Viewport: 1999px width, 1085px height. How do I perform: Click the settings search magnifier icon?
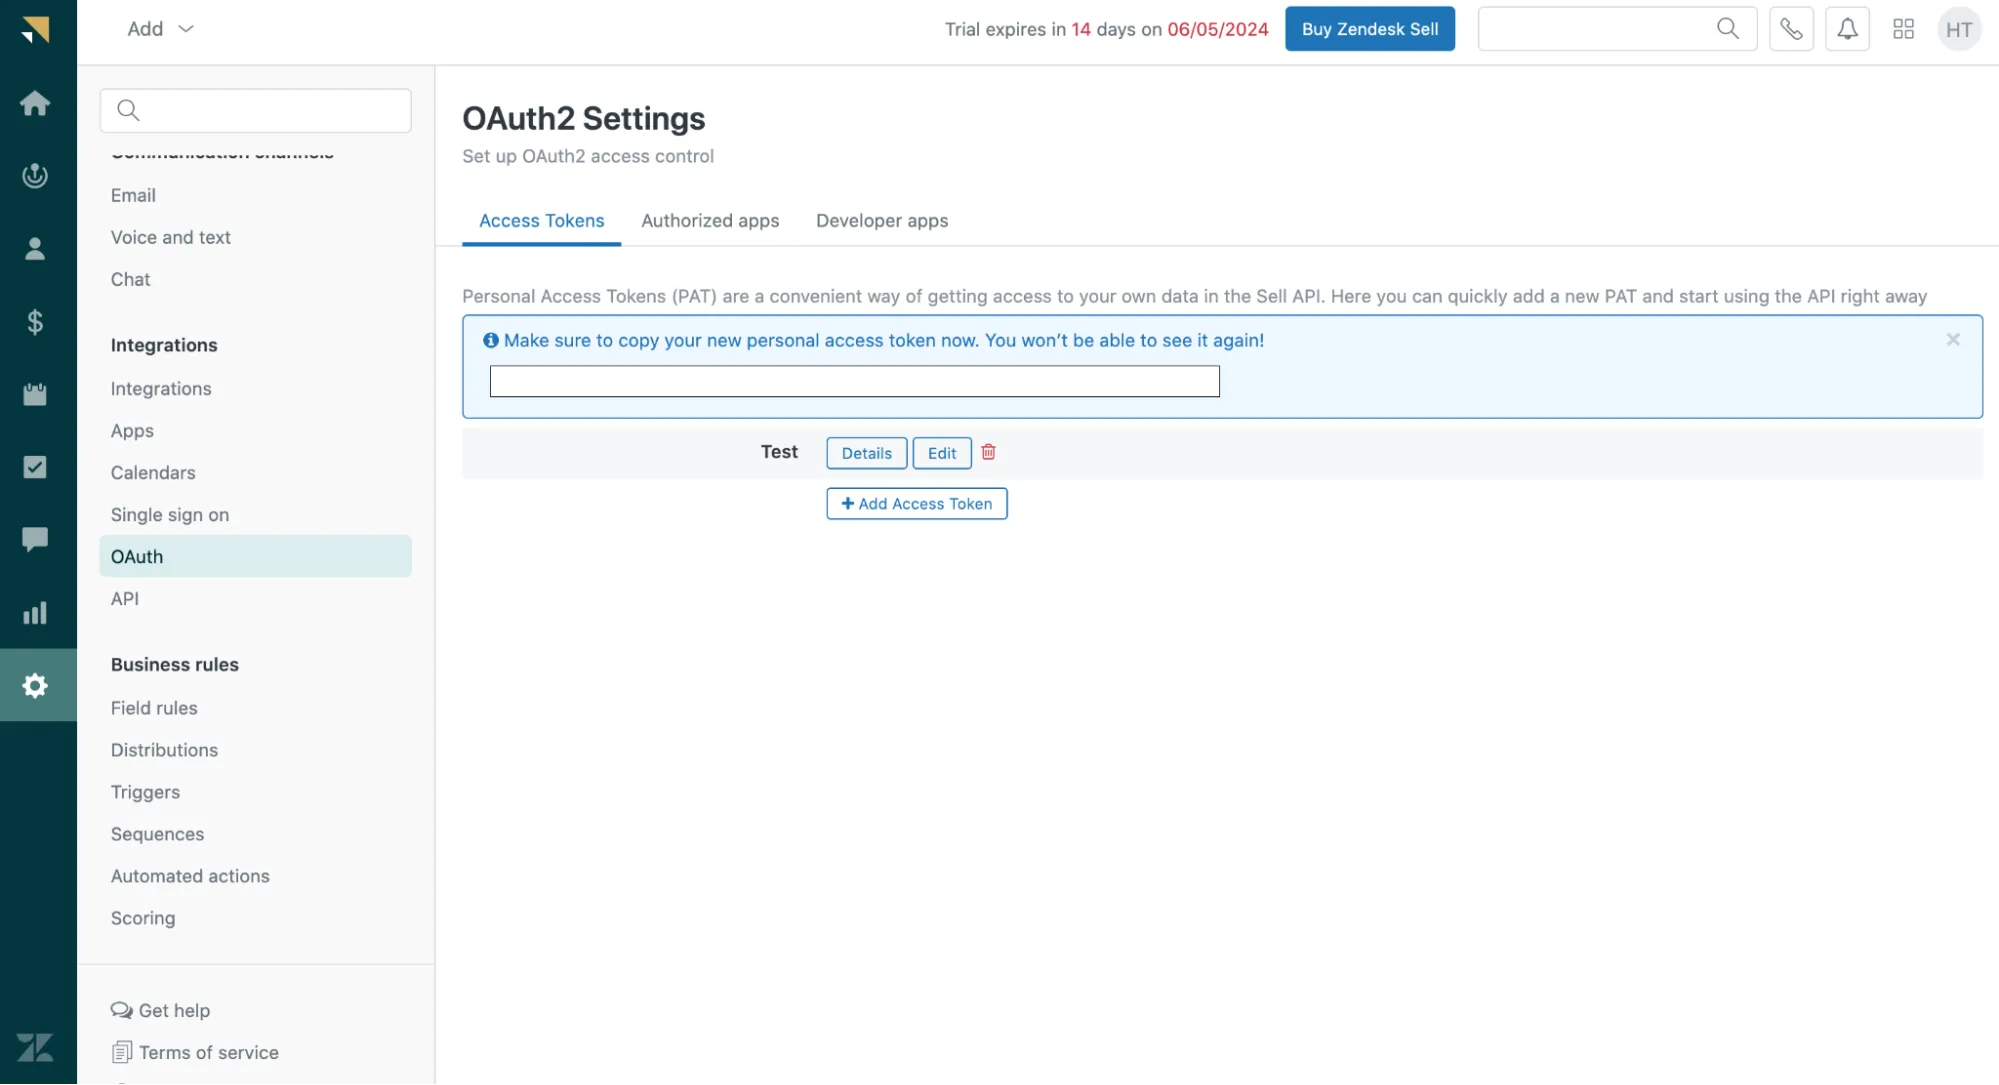click(128, 110)
